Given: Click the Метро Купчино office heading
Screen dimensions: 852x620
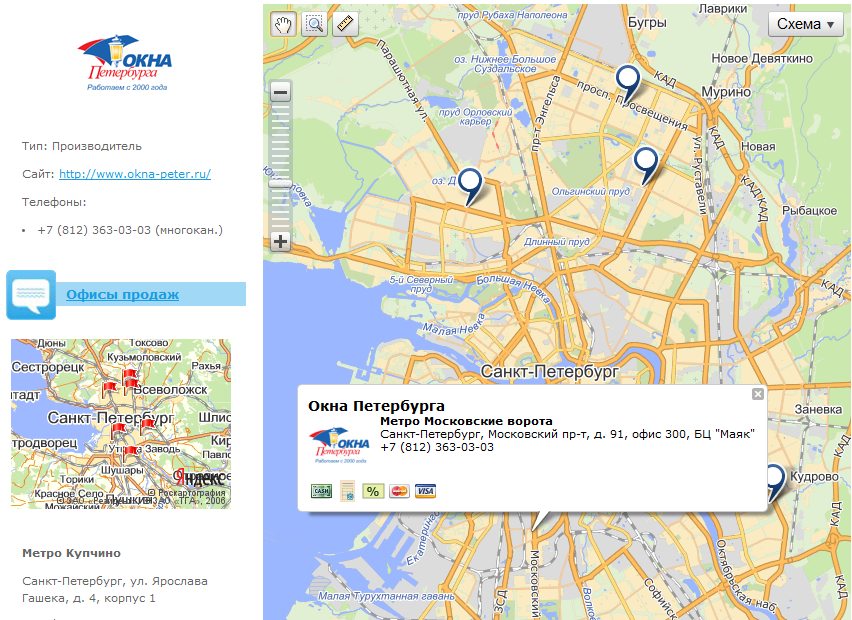Looking at the screenshot, I should pyautogui.click(x=71, y=553).
